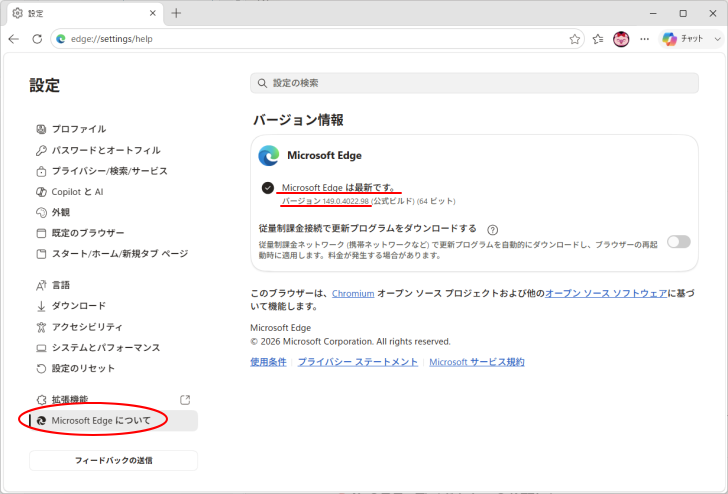Image resolution: width=728 pixels, height=494 pixels.
Task: Click external link icon beside 拡張機能
Action: (185, 399)
